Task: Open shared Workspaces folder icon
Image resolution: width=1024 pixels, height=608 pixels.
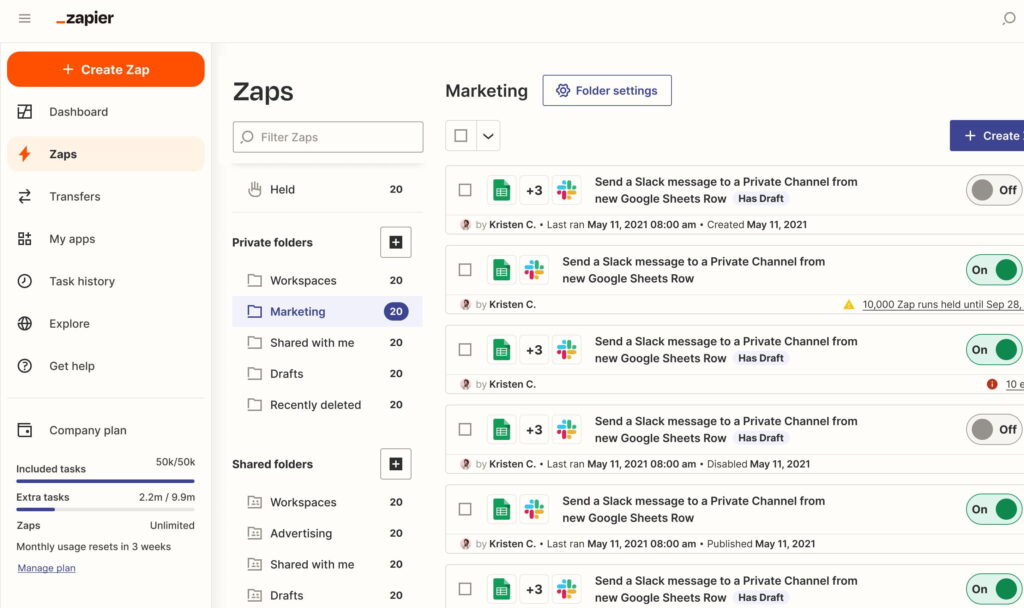Action: pos(255,502)
